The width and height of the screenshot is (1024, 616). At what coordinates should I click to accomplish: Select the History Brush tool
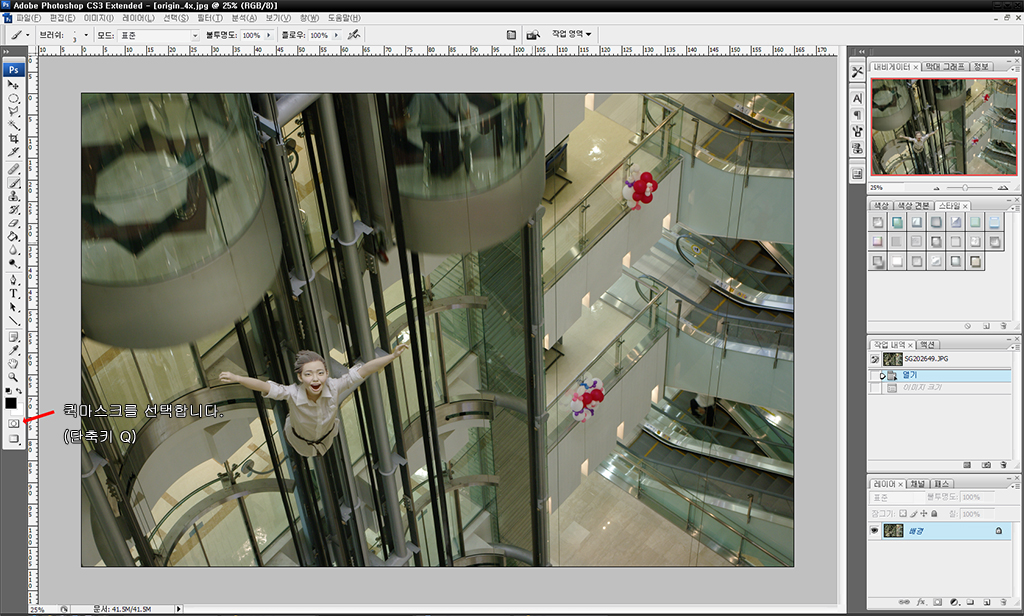tap(13, 210)
